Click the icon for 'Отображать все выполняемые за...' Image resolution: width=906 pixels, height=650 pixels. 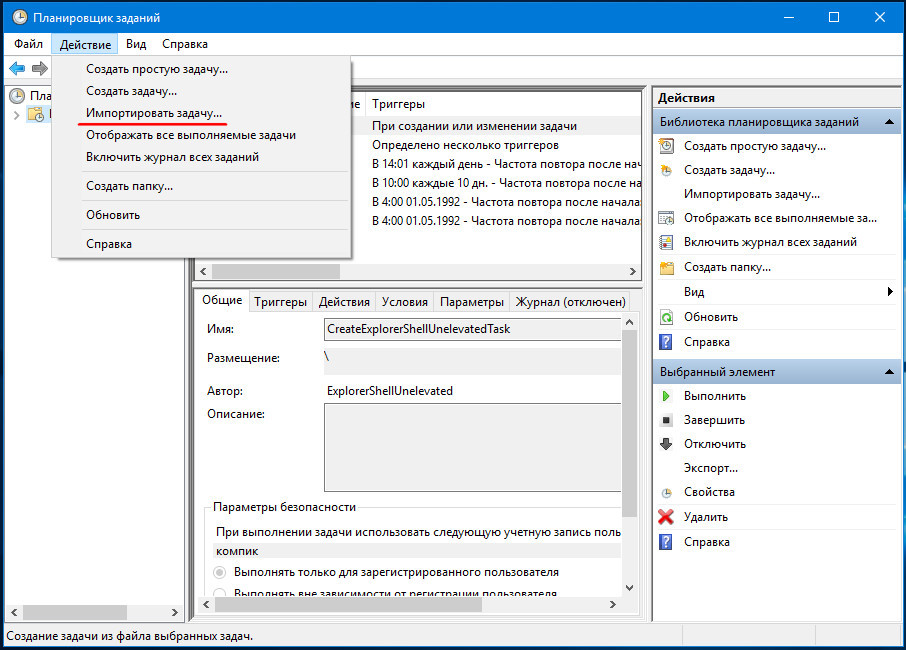(x=666, y=218)
